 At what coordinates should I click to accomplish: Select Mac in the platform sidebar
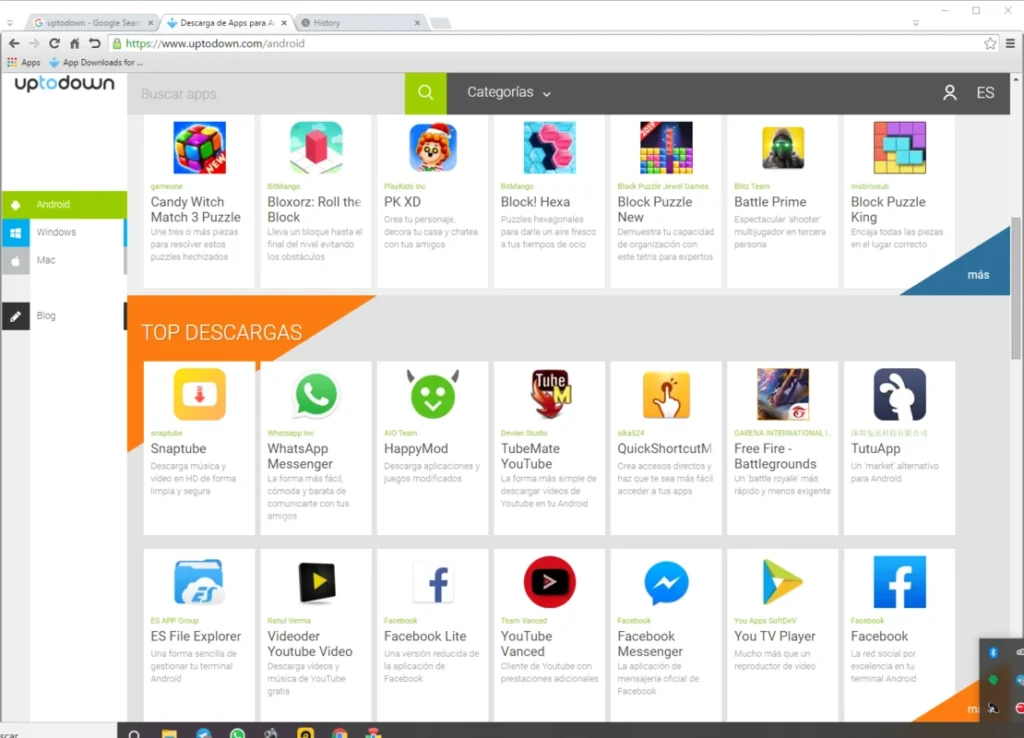pyautogui.click(x=46, y=260)
